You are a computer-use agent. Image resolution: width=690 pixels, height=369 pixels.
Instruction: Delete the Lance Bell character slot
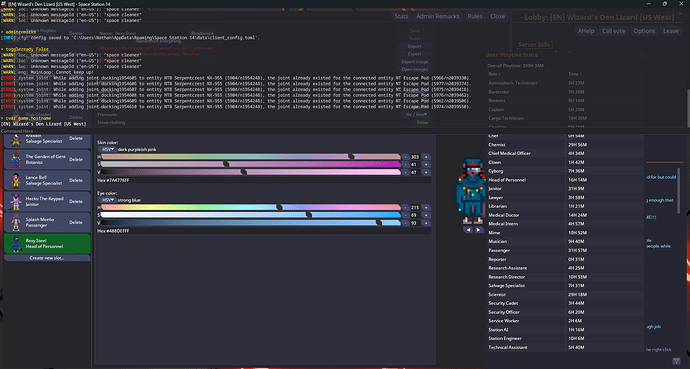coord(76,180)
